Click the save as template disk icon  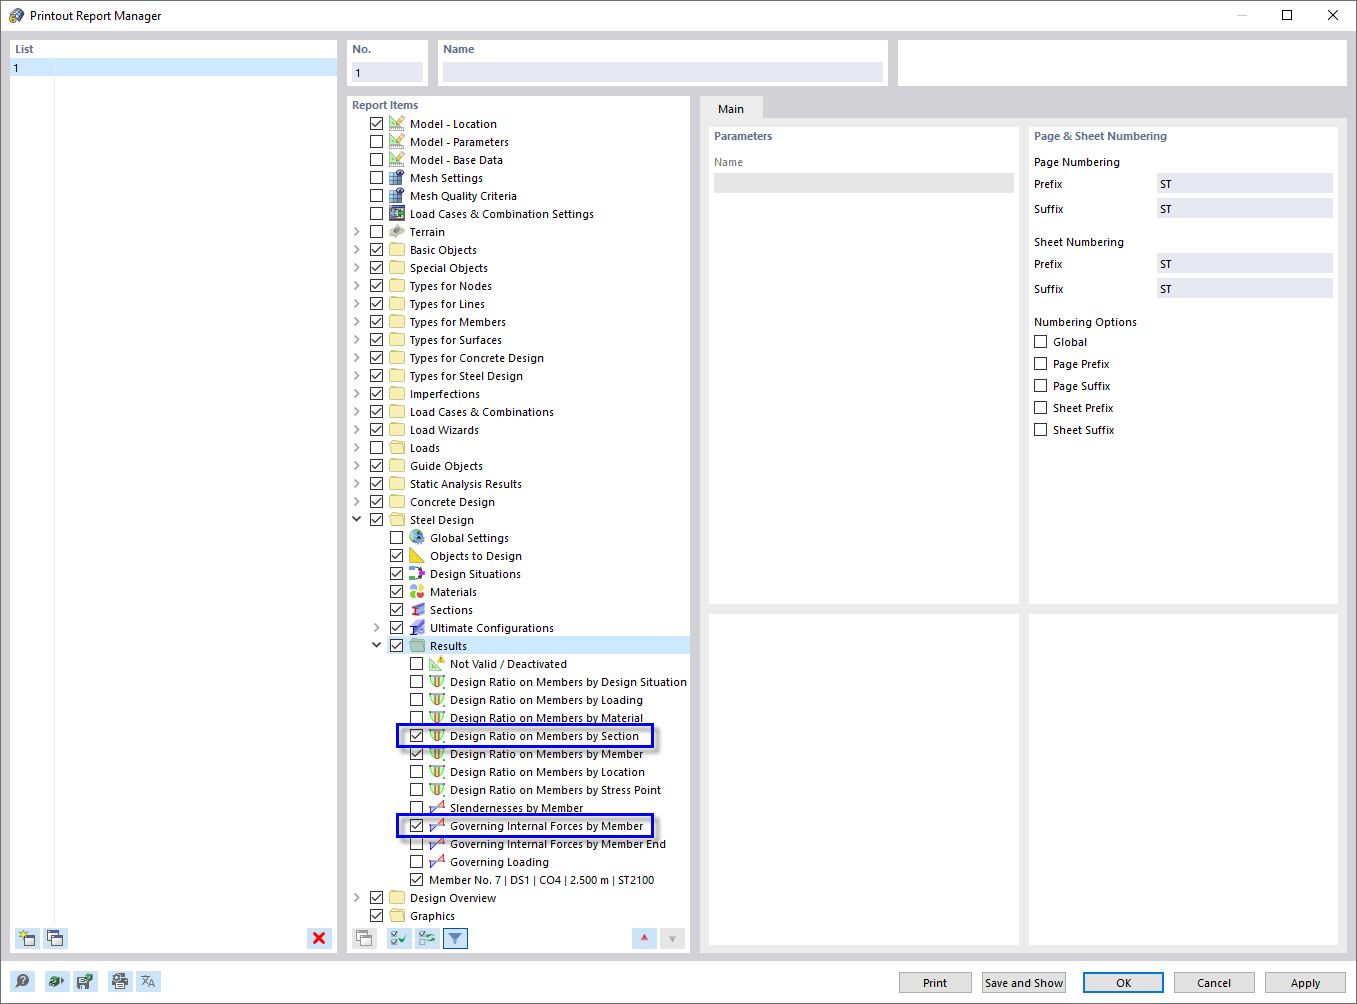[85, 981]
